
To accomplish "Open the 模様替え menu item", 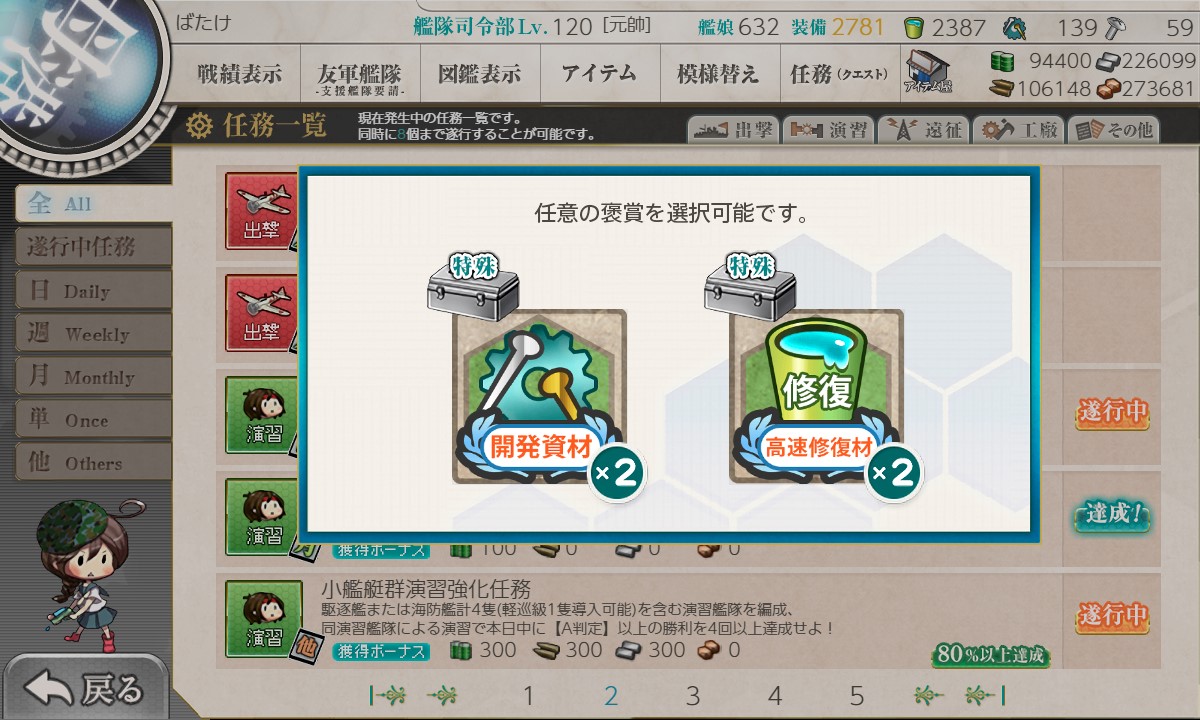I will [x=718, y=73].
